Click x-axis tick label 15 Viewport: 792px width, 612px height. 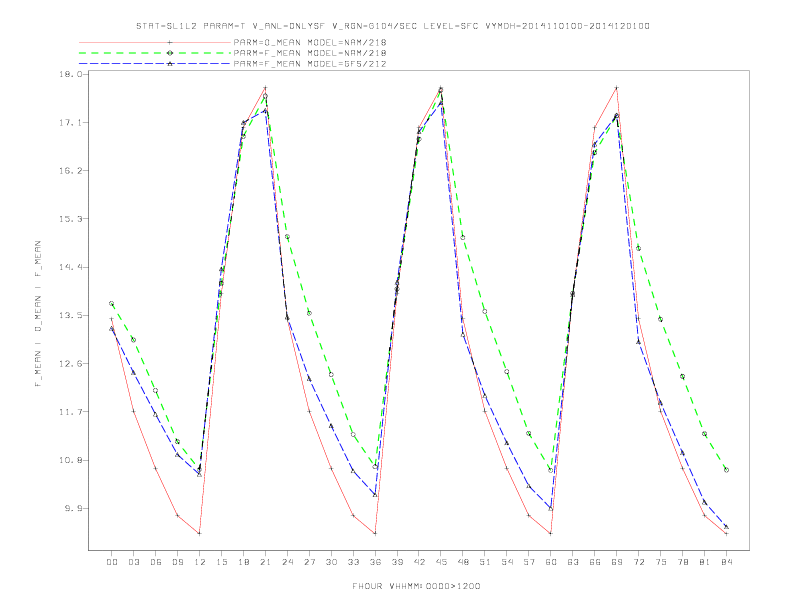coord(221,562)
